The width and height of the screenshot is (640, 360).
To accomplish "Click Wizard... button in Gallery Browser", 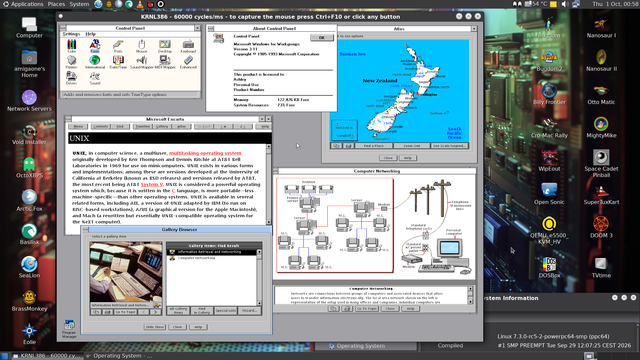I will (x=249, y=311).
